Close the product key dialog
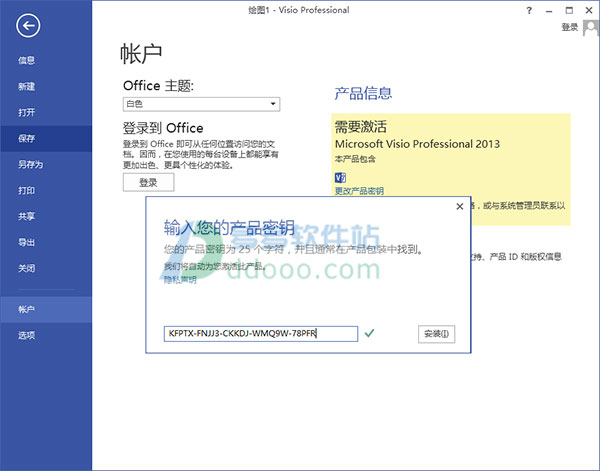Screen dimensions: 600x471 pyautogui.click(x=460, y=207)
